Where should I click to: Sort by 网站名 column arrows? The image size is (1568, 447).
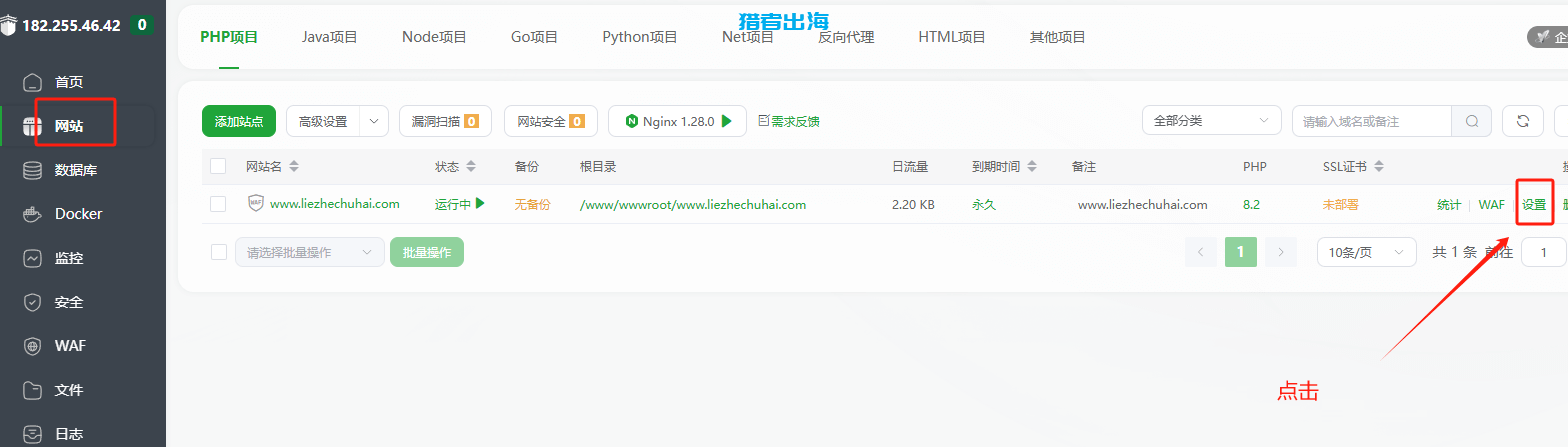(x=294, y=166)
